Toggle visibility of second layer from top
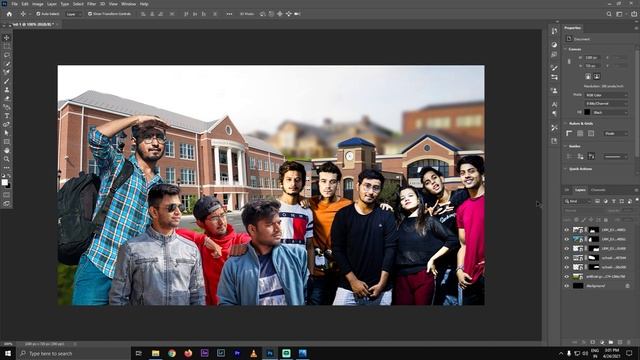640x360 pixels. click(x=566, y=239)
